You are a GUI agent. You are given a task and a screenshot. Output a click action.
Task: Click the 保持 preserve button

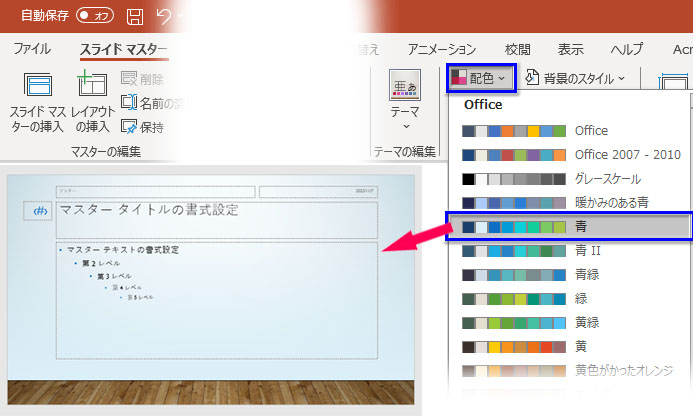point(142,127)
